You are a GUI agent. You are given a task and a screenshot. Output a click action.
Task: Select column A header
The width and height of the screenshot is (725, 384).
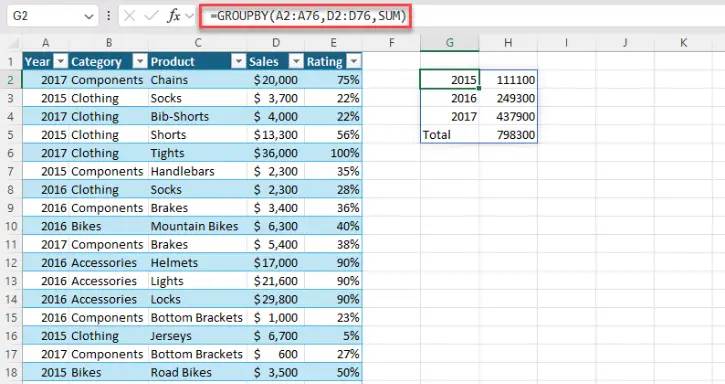point(45,43)
